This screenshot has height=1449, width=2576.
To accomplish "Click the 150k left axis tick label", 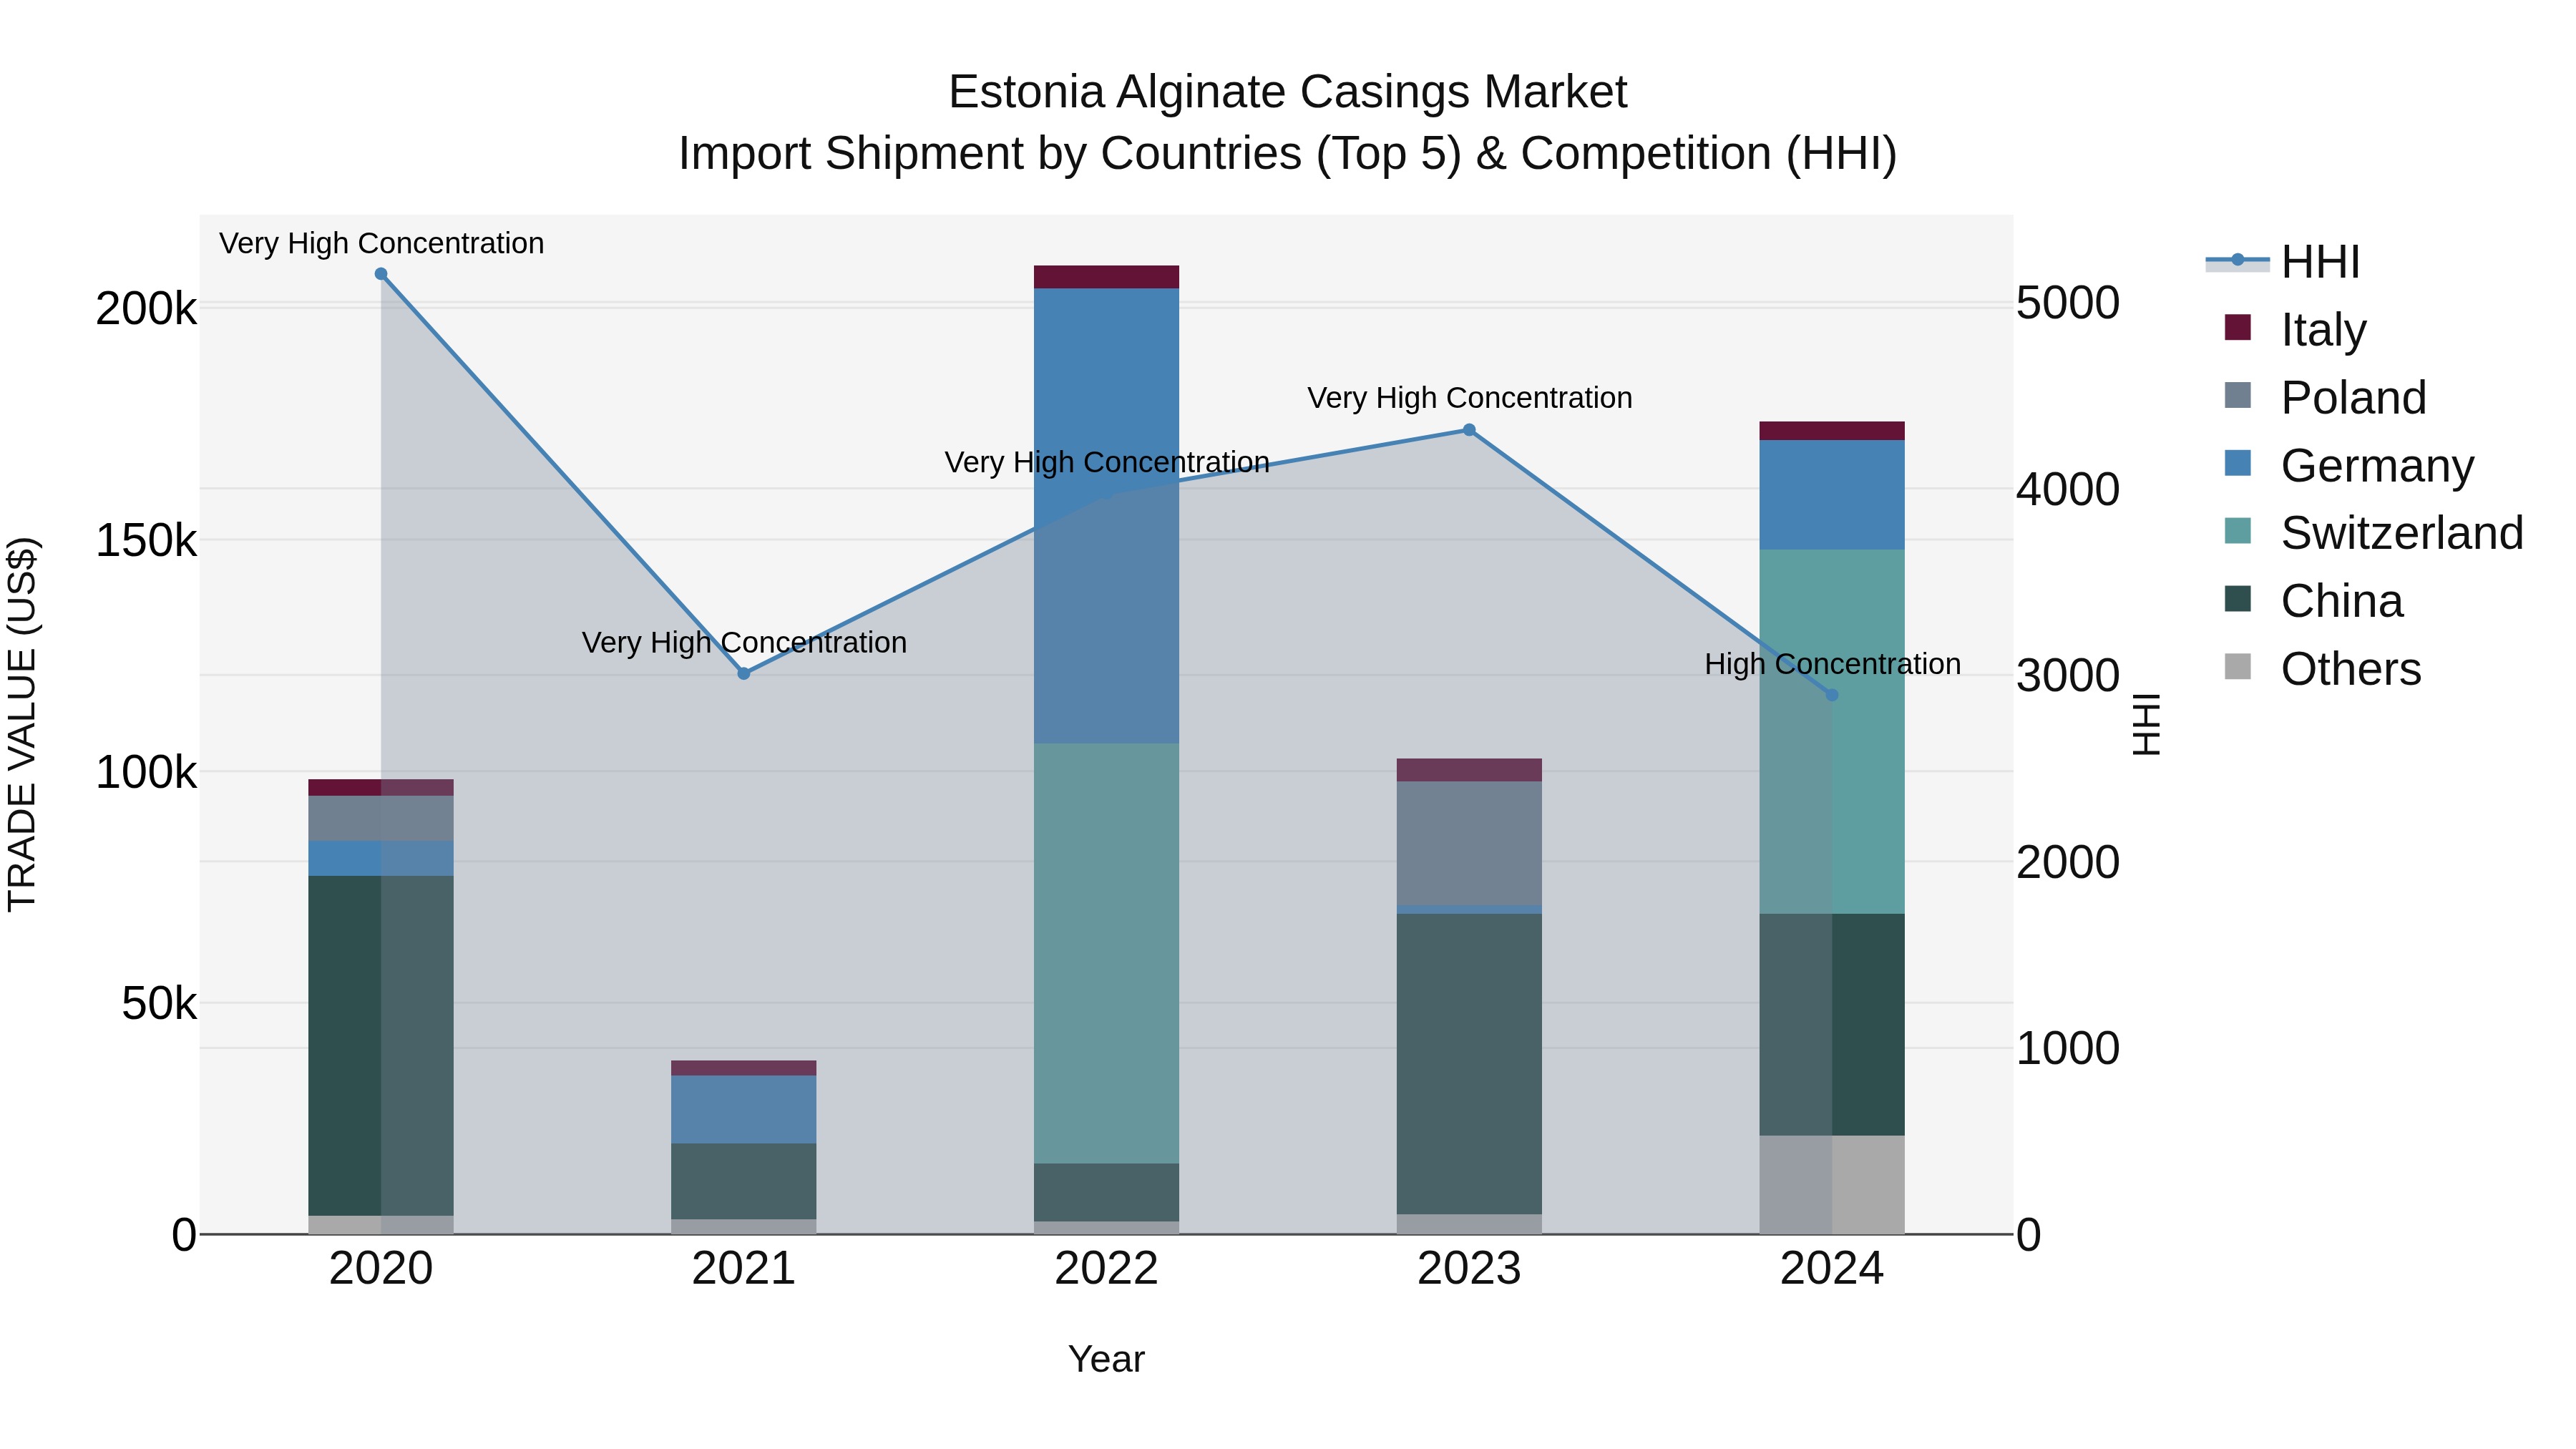I will (146, 541).
